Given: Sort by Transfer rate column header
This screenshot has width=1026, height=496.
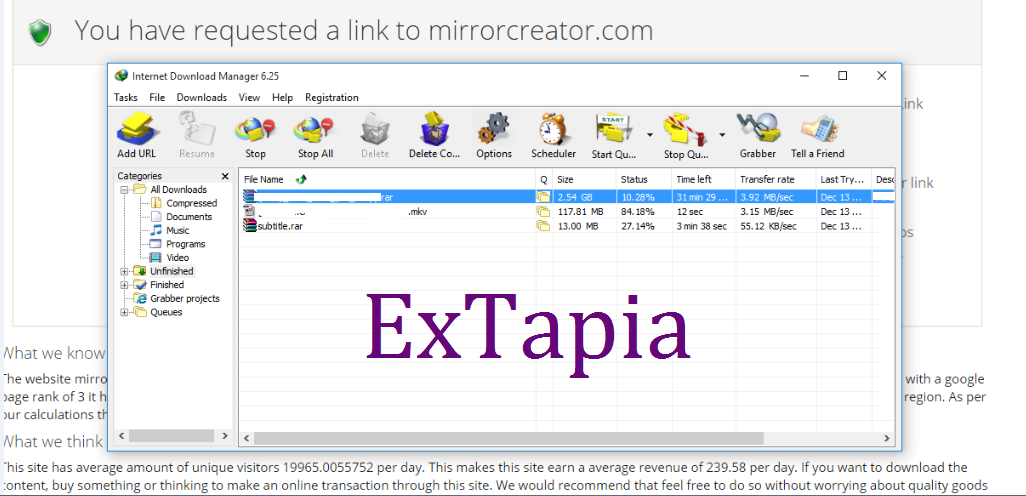Looking at the screenshot, I should (775, 179).
